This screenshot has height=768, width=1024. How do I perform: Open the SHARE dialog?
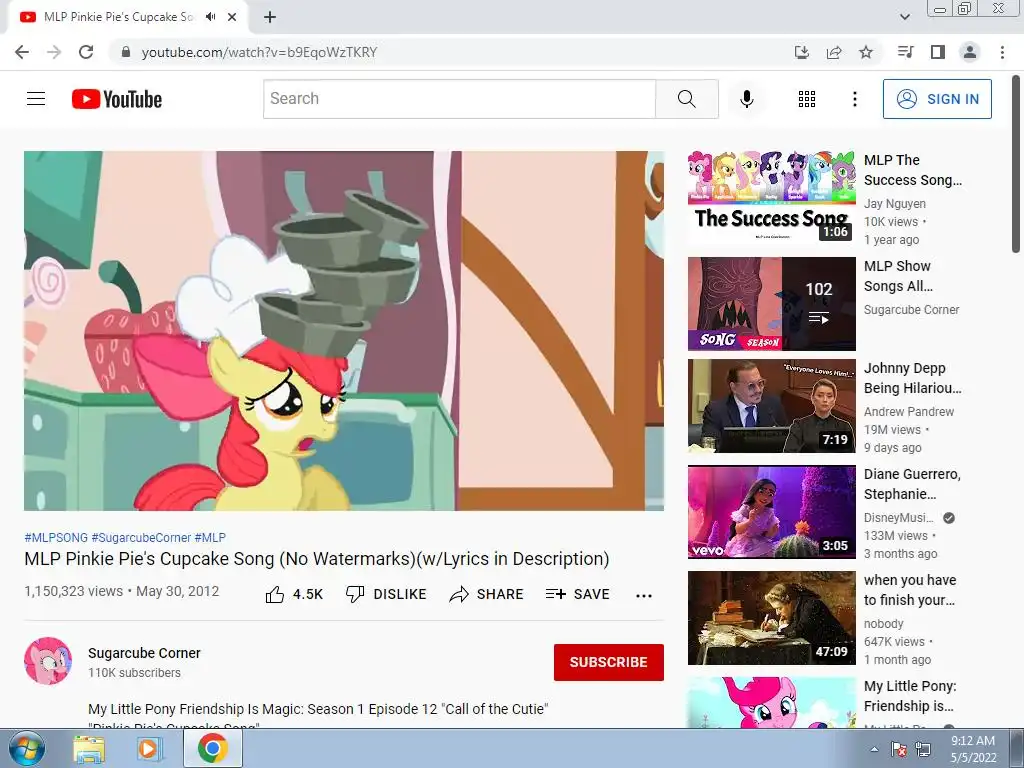pyautogui.click(x=486, y=594)
